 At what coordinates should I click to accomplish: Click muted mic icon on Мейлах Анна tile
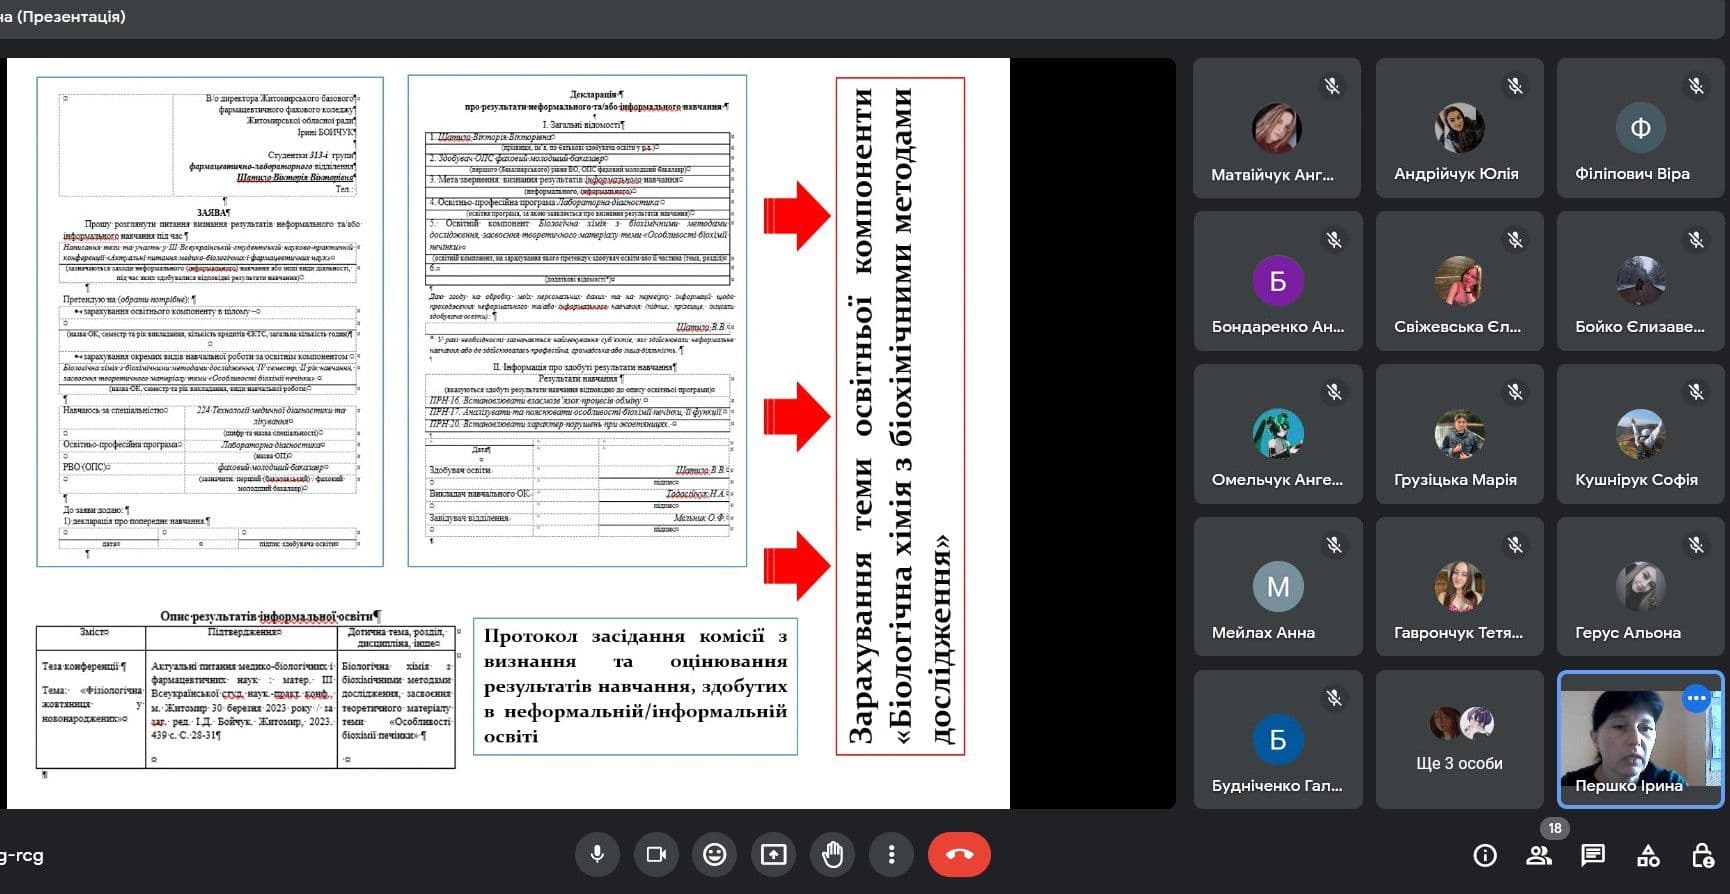click(1333, 545)
